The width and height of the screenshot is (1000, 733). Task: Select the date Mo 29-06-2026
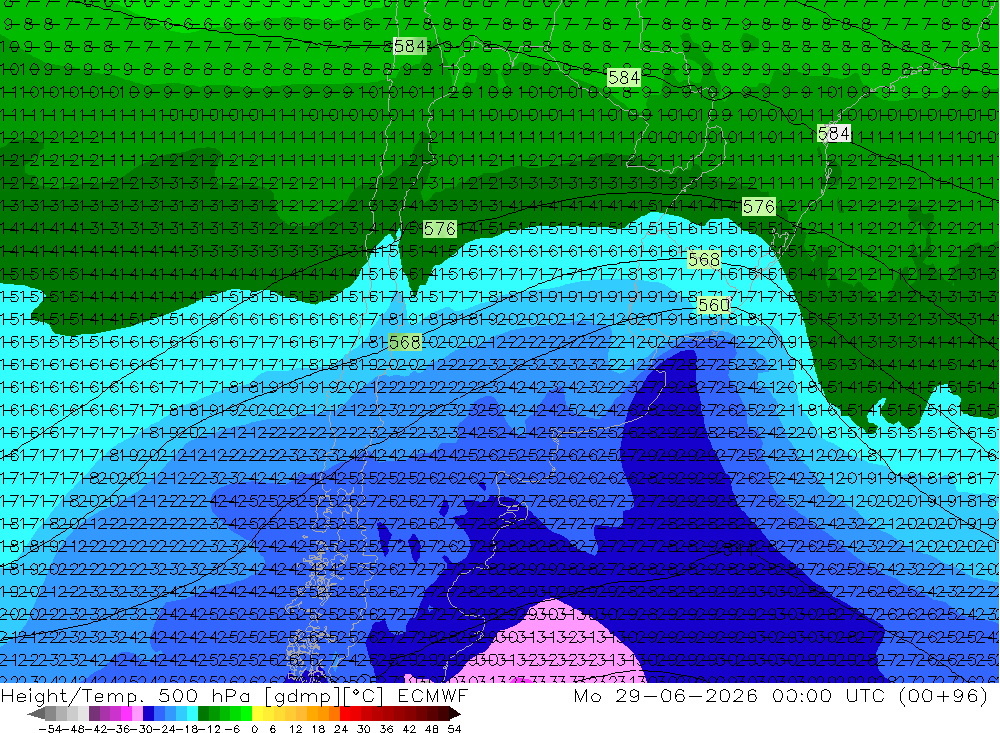[x=666, y=695]
